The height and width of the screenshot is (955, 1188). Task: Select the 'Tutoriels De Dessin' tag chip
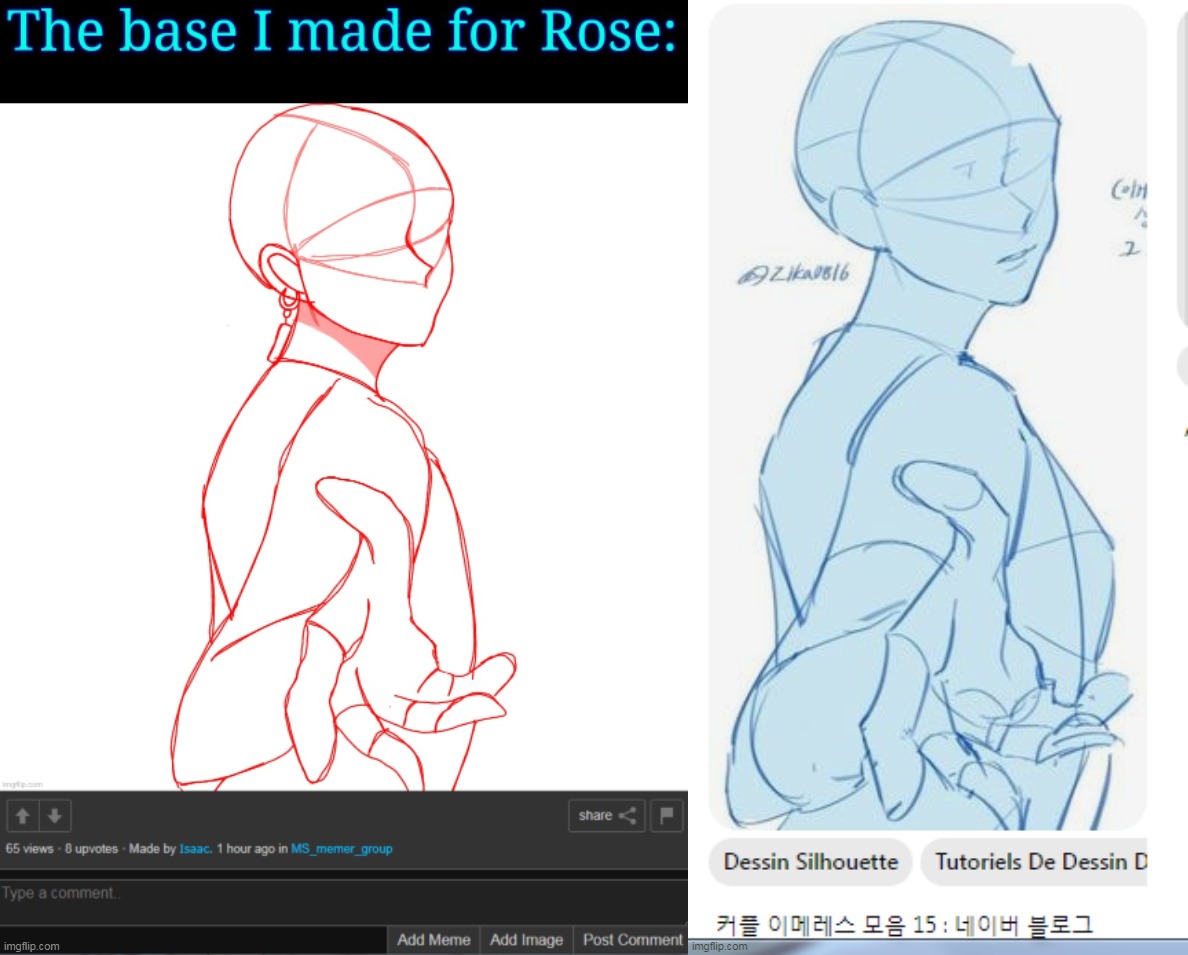click(1033, 862)
